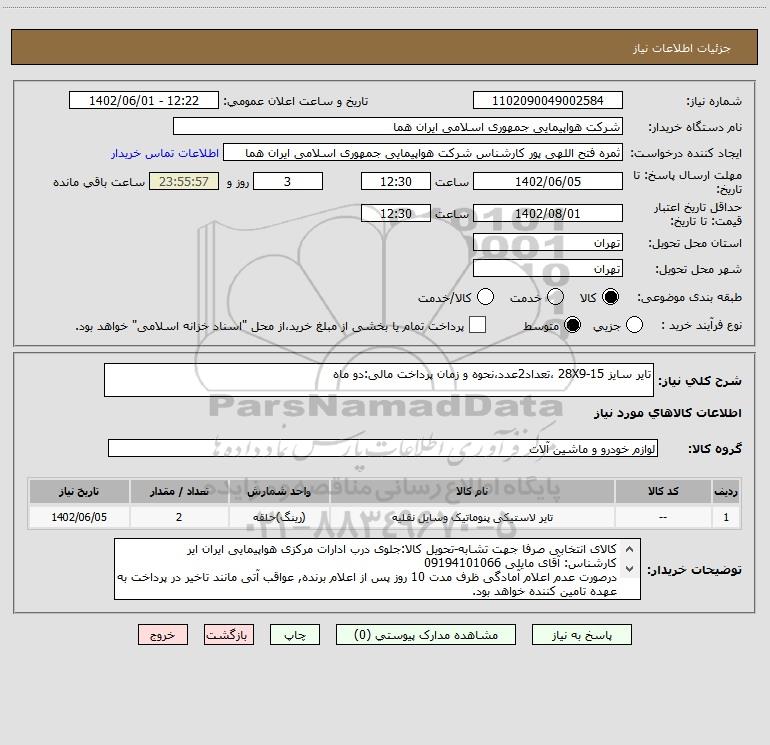Viewport: 770px width, 745px height.
Task: Open مشاهده مدارک پیوستی (0) button
Action: [426, 635]
